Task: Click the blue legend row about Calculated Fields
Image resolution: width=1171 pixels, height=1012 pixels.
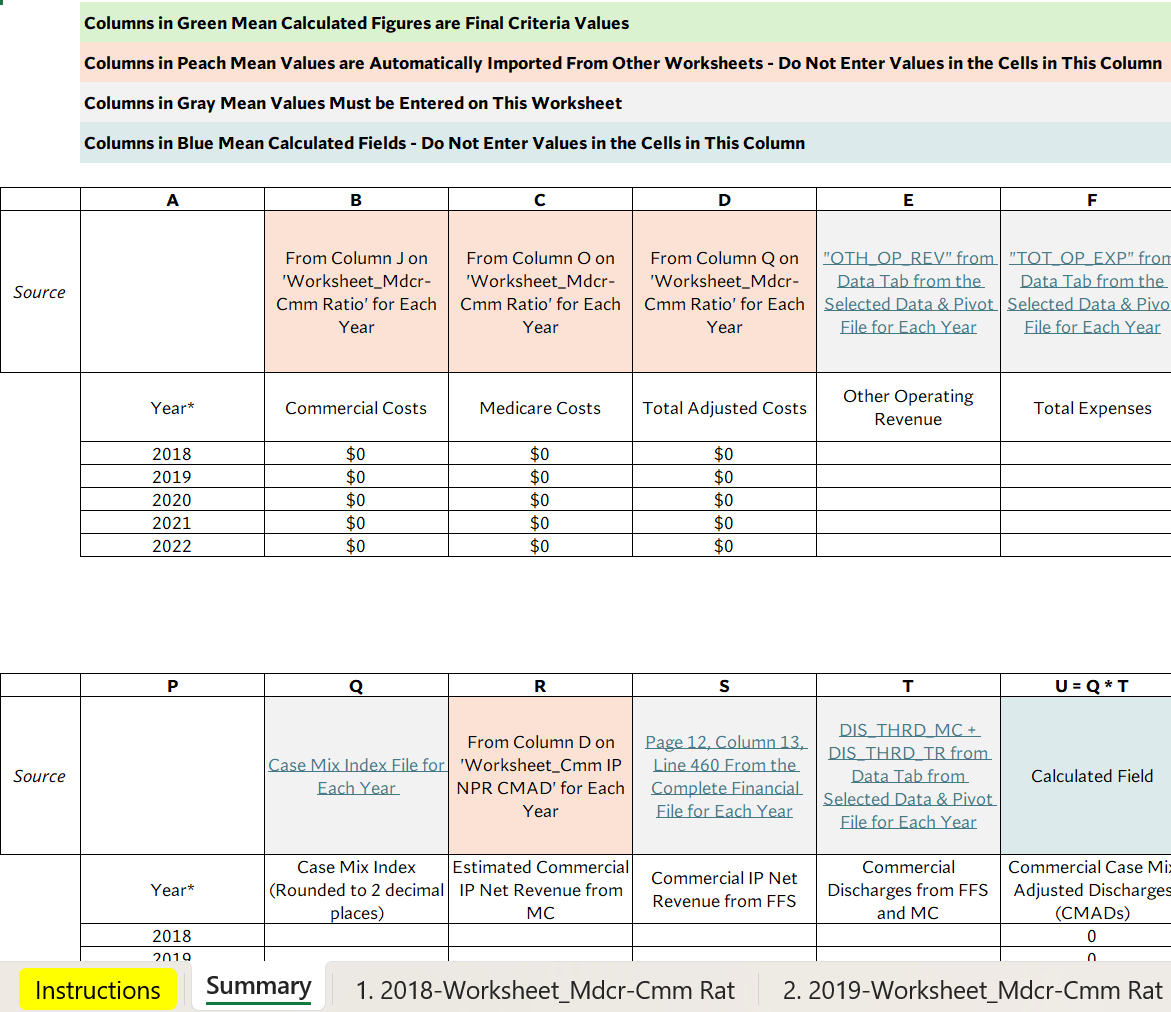Action: click(625, 143)
